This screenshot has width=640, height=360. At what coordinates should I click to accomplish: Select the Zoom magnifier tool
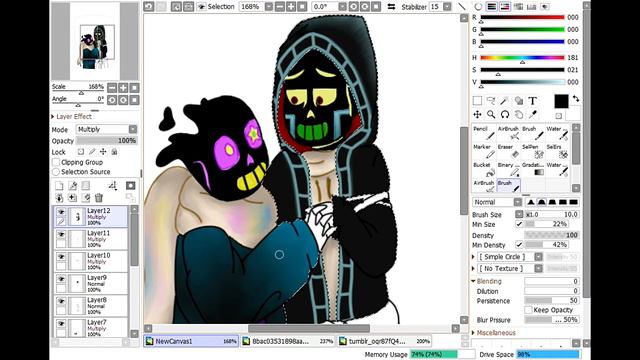tap(491, 114)
